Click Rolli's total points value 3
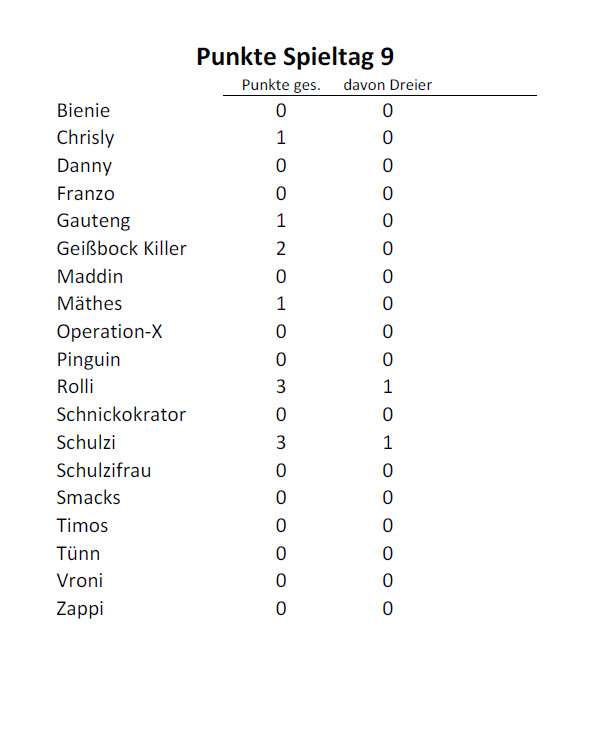Screen dimensions: 615x748 coord(280,387)
